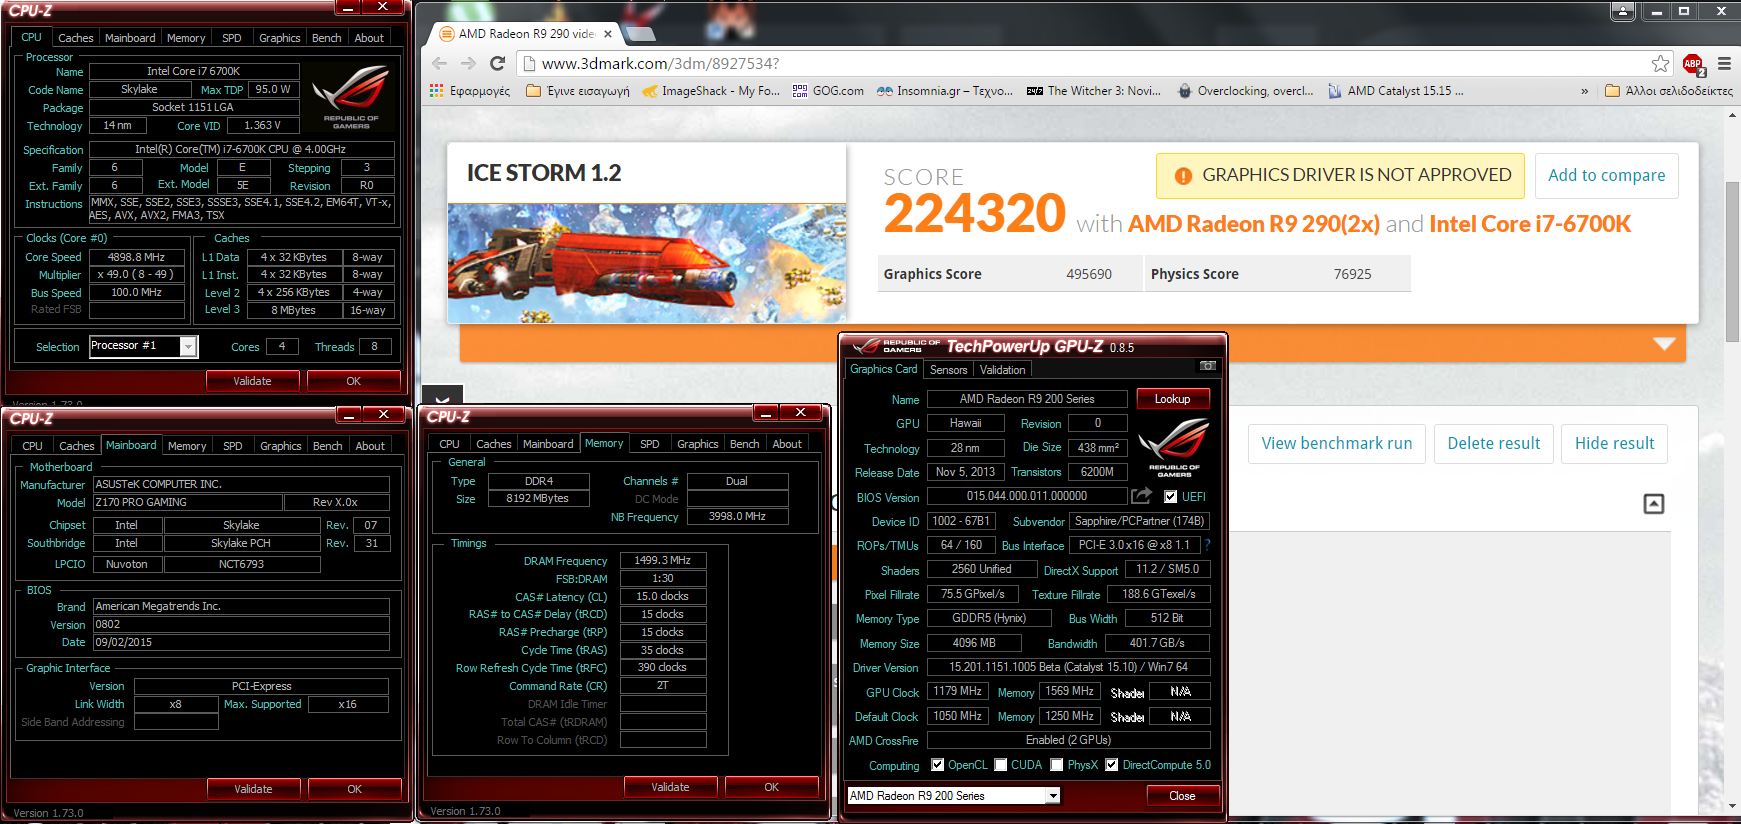Click the Lookup button in GPU-Z
This screenshot has width=1741, height=824.
tap(1172, 399)
